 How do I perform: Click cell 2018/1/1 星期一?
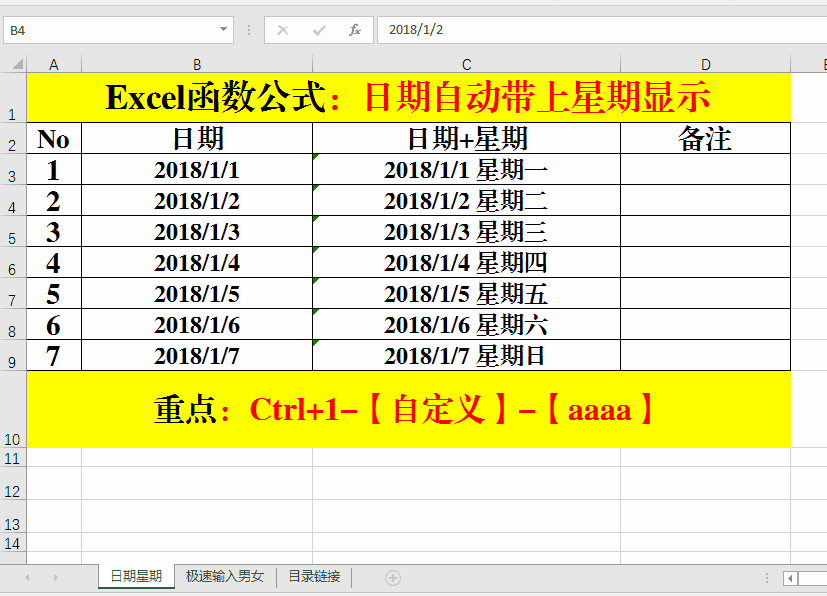[466, 170]
